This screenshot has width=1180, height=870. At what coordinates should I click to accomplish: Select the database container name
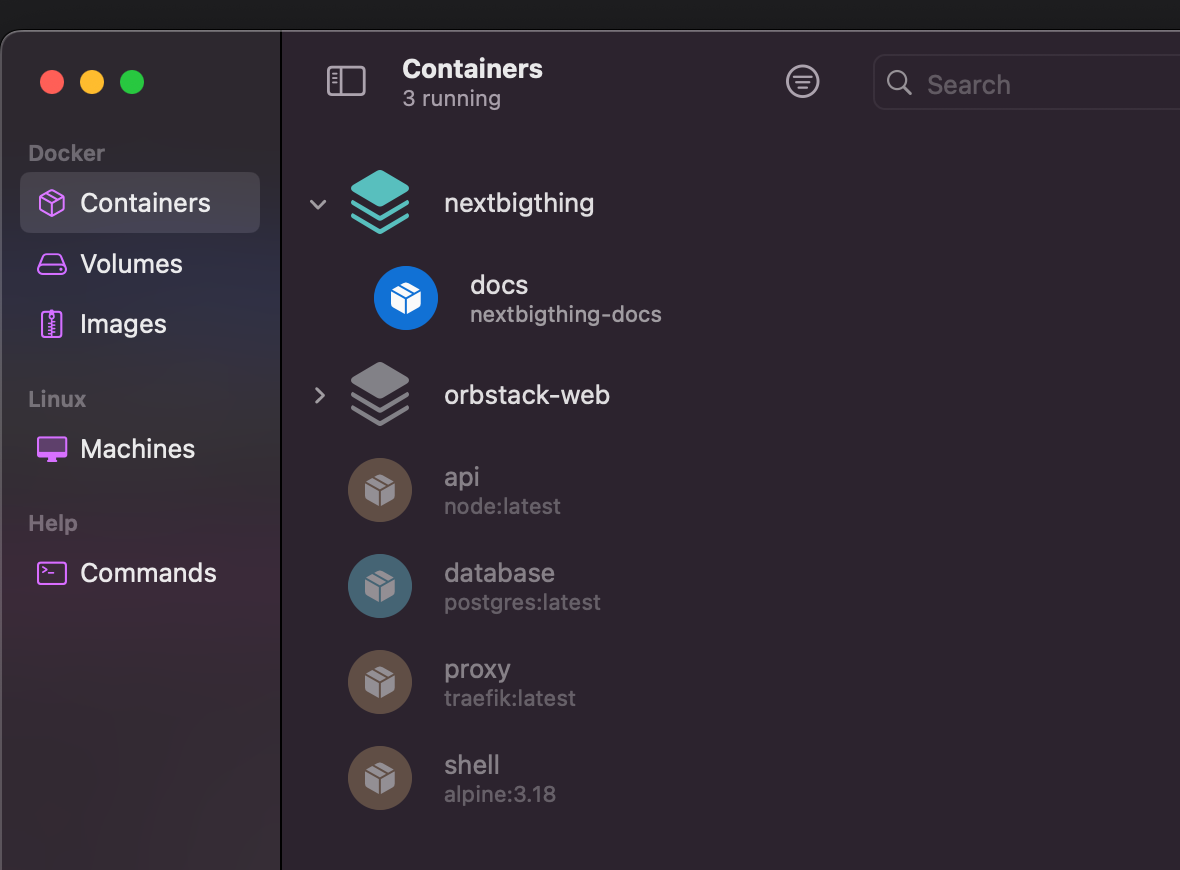point(500,573)
